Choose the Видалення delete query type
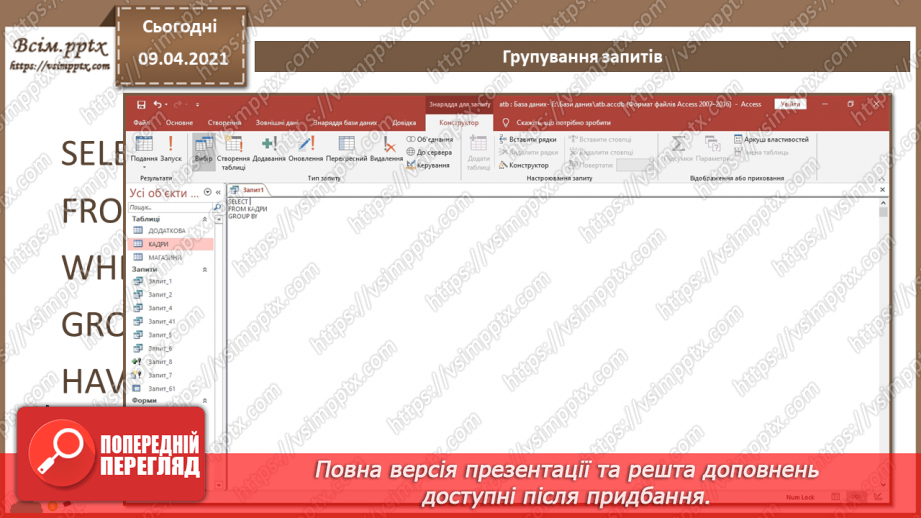The width and height of the screenshot is (921, 518). click(x=386, y=149)
